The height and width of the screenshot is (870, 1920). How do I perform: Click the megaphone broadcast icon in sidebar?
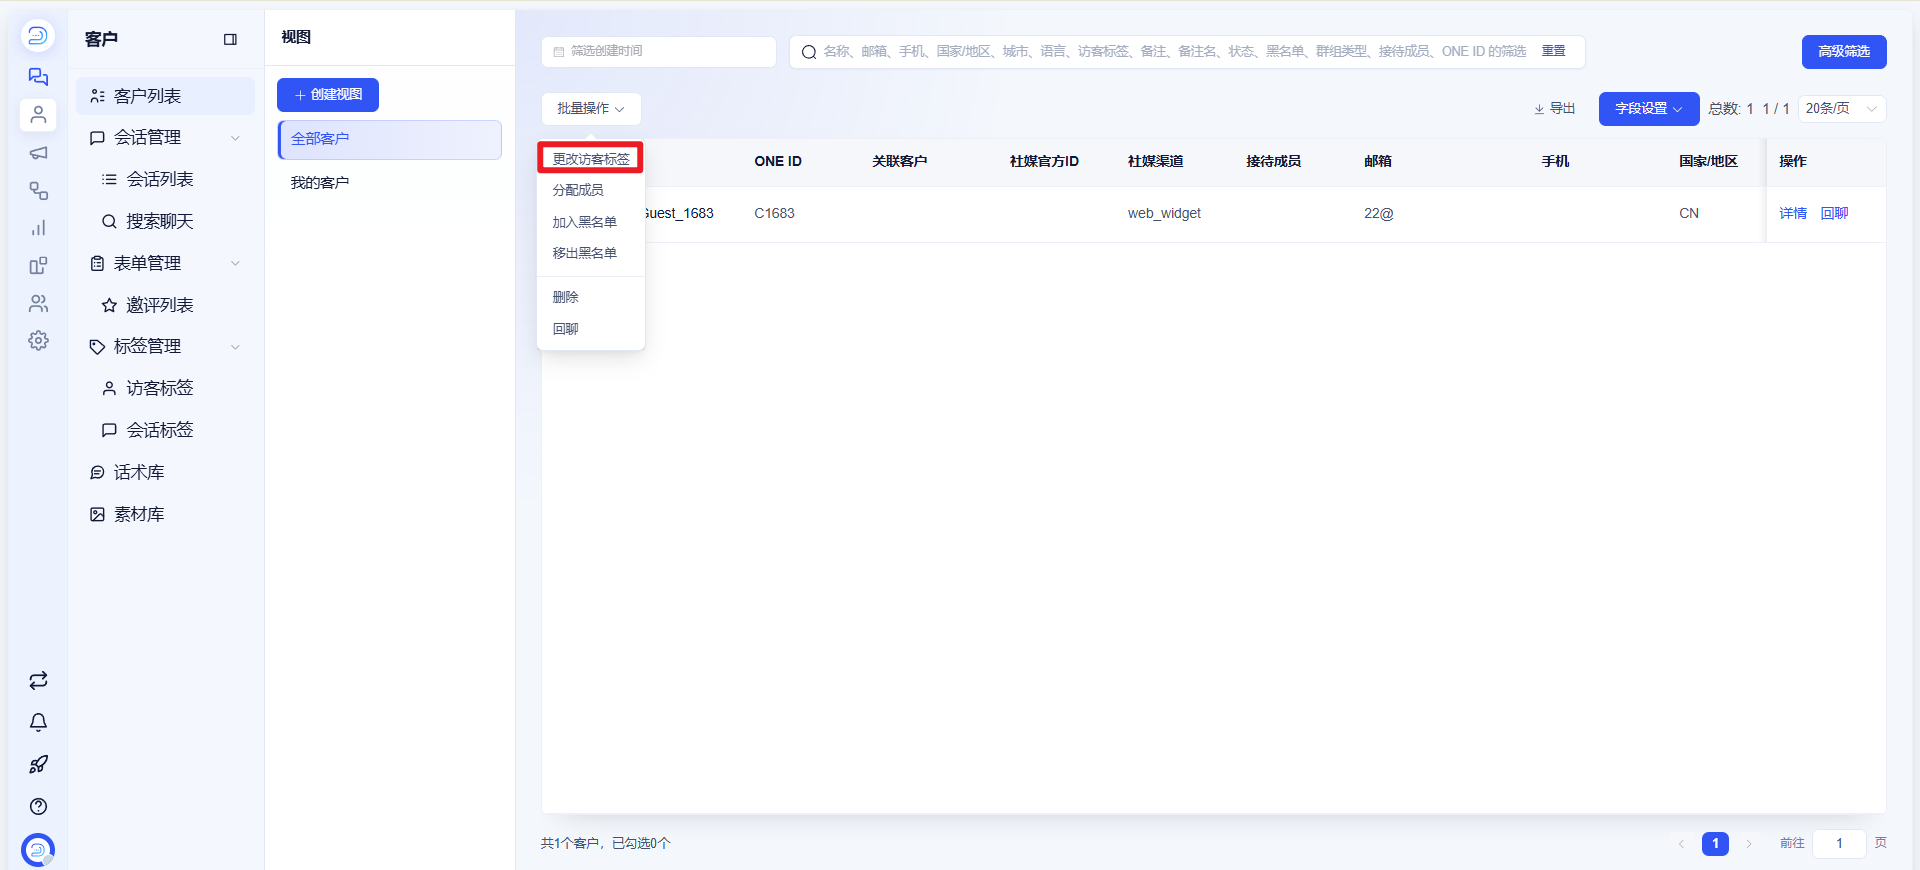[x=38, y=153]
